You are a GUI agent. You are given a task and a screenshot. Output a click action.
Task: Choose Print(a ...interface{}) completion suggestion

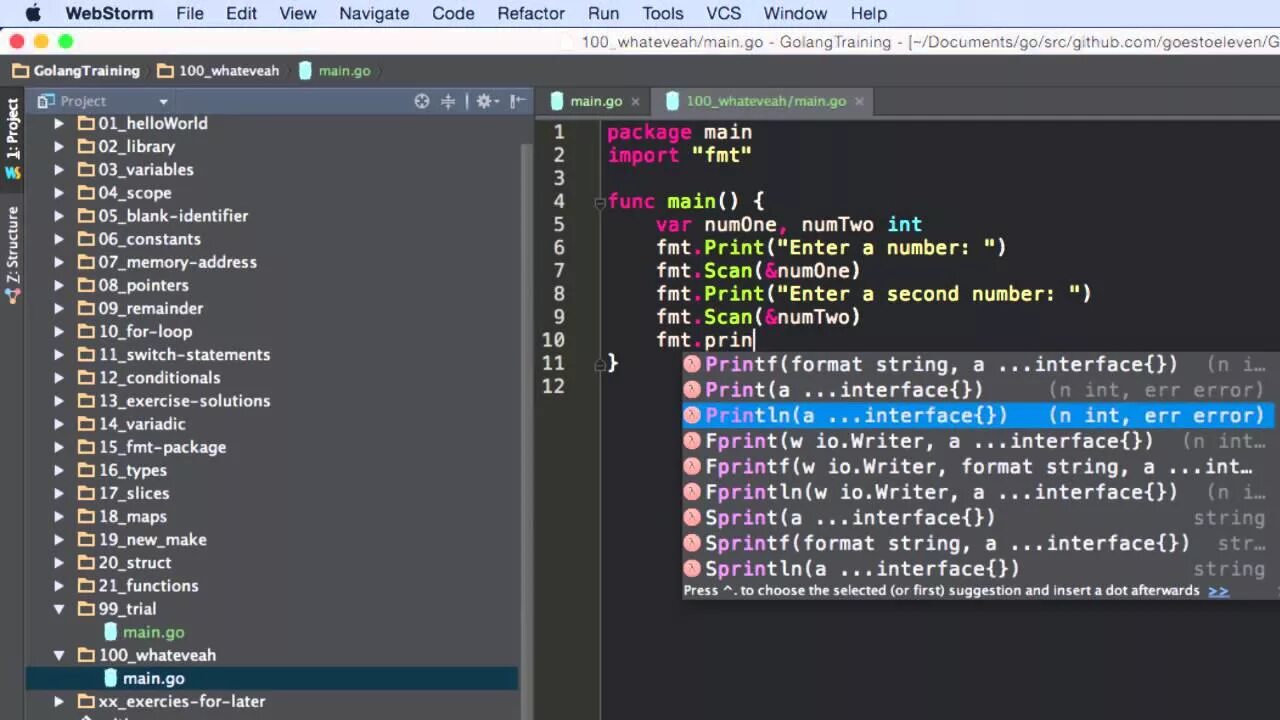click(980, 390)
